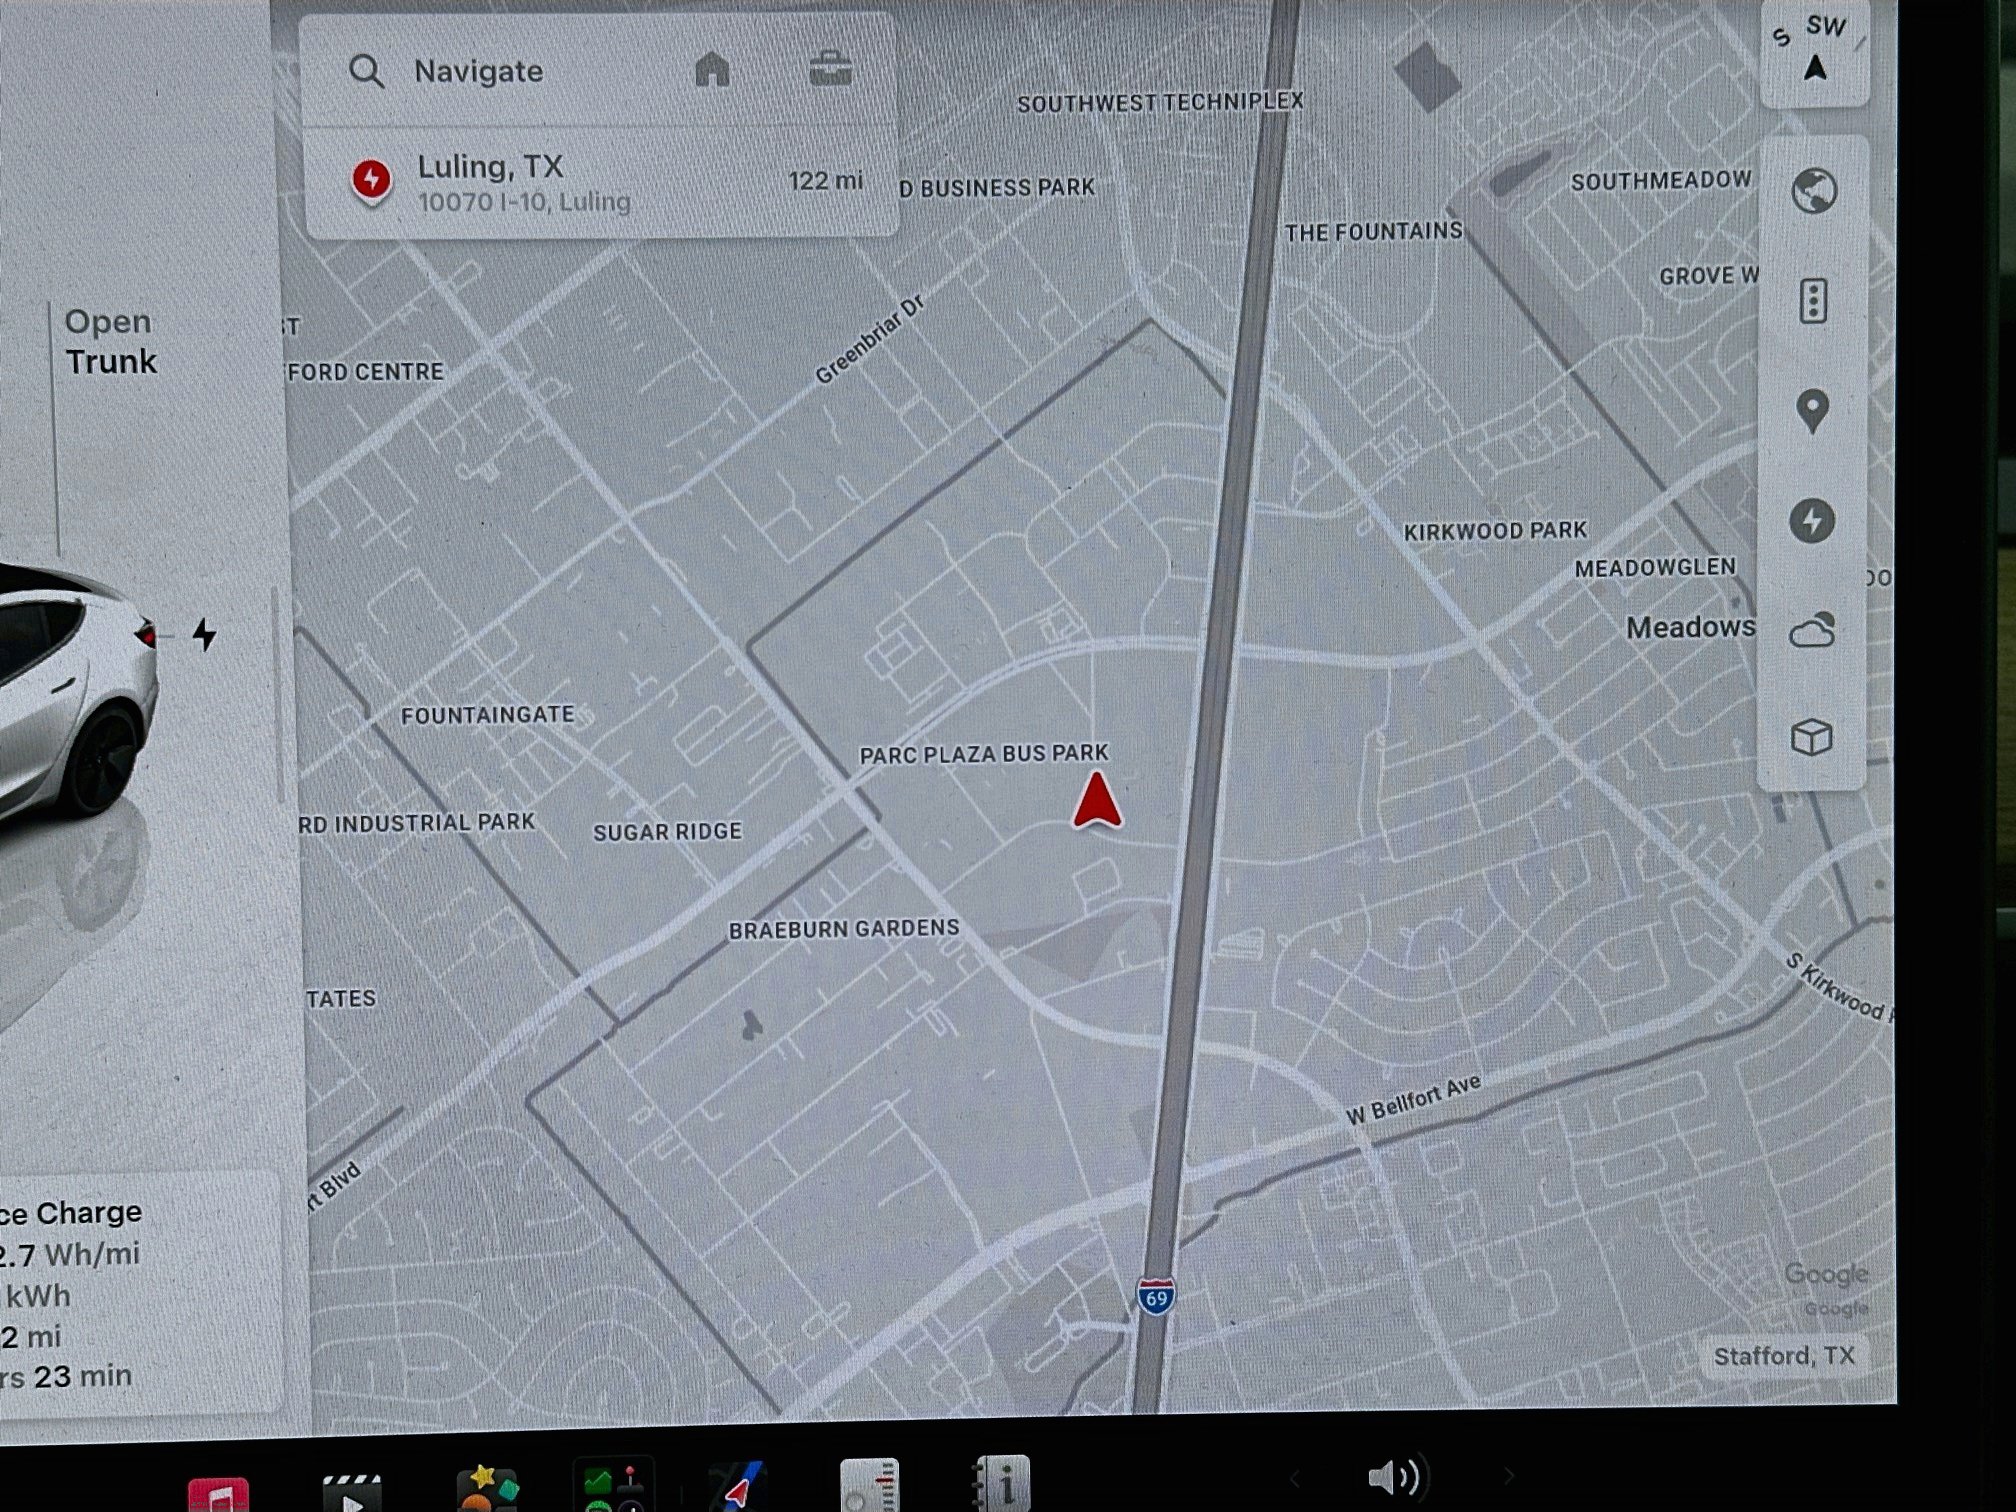This screenshot has height=1512, width=2016.
Task: Tap the red vehicle location arrow
Action: point(1097,800)
